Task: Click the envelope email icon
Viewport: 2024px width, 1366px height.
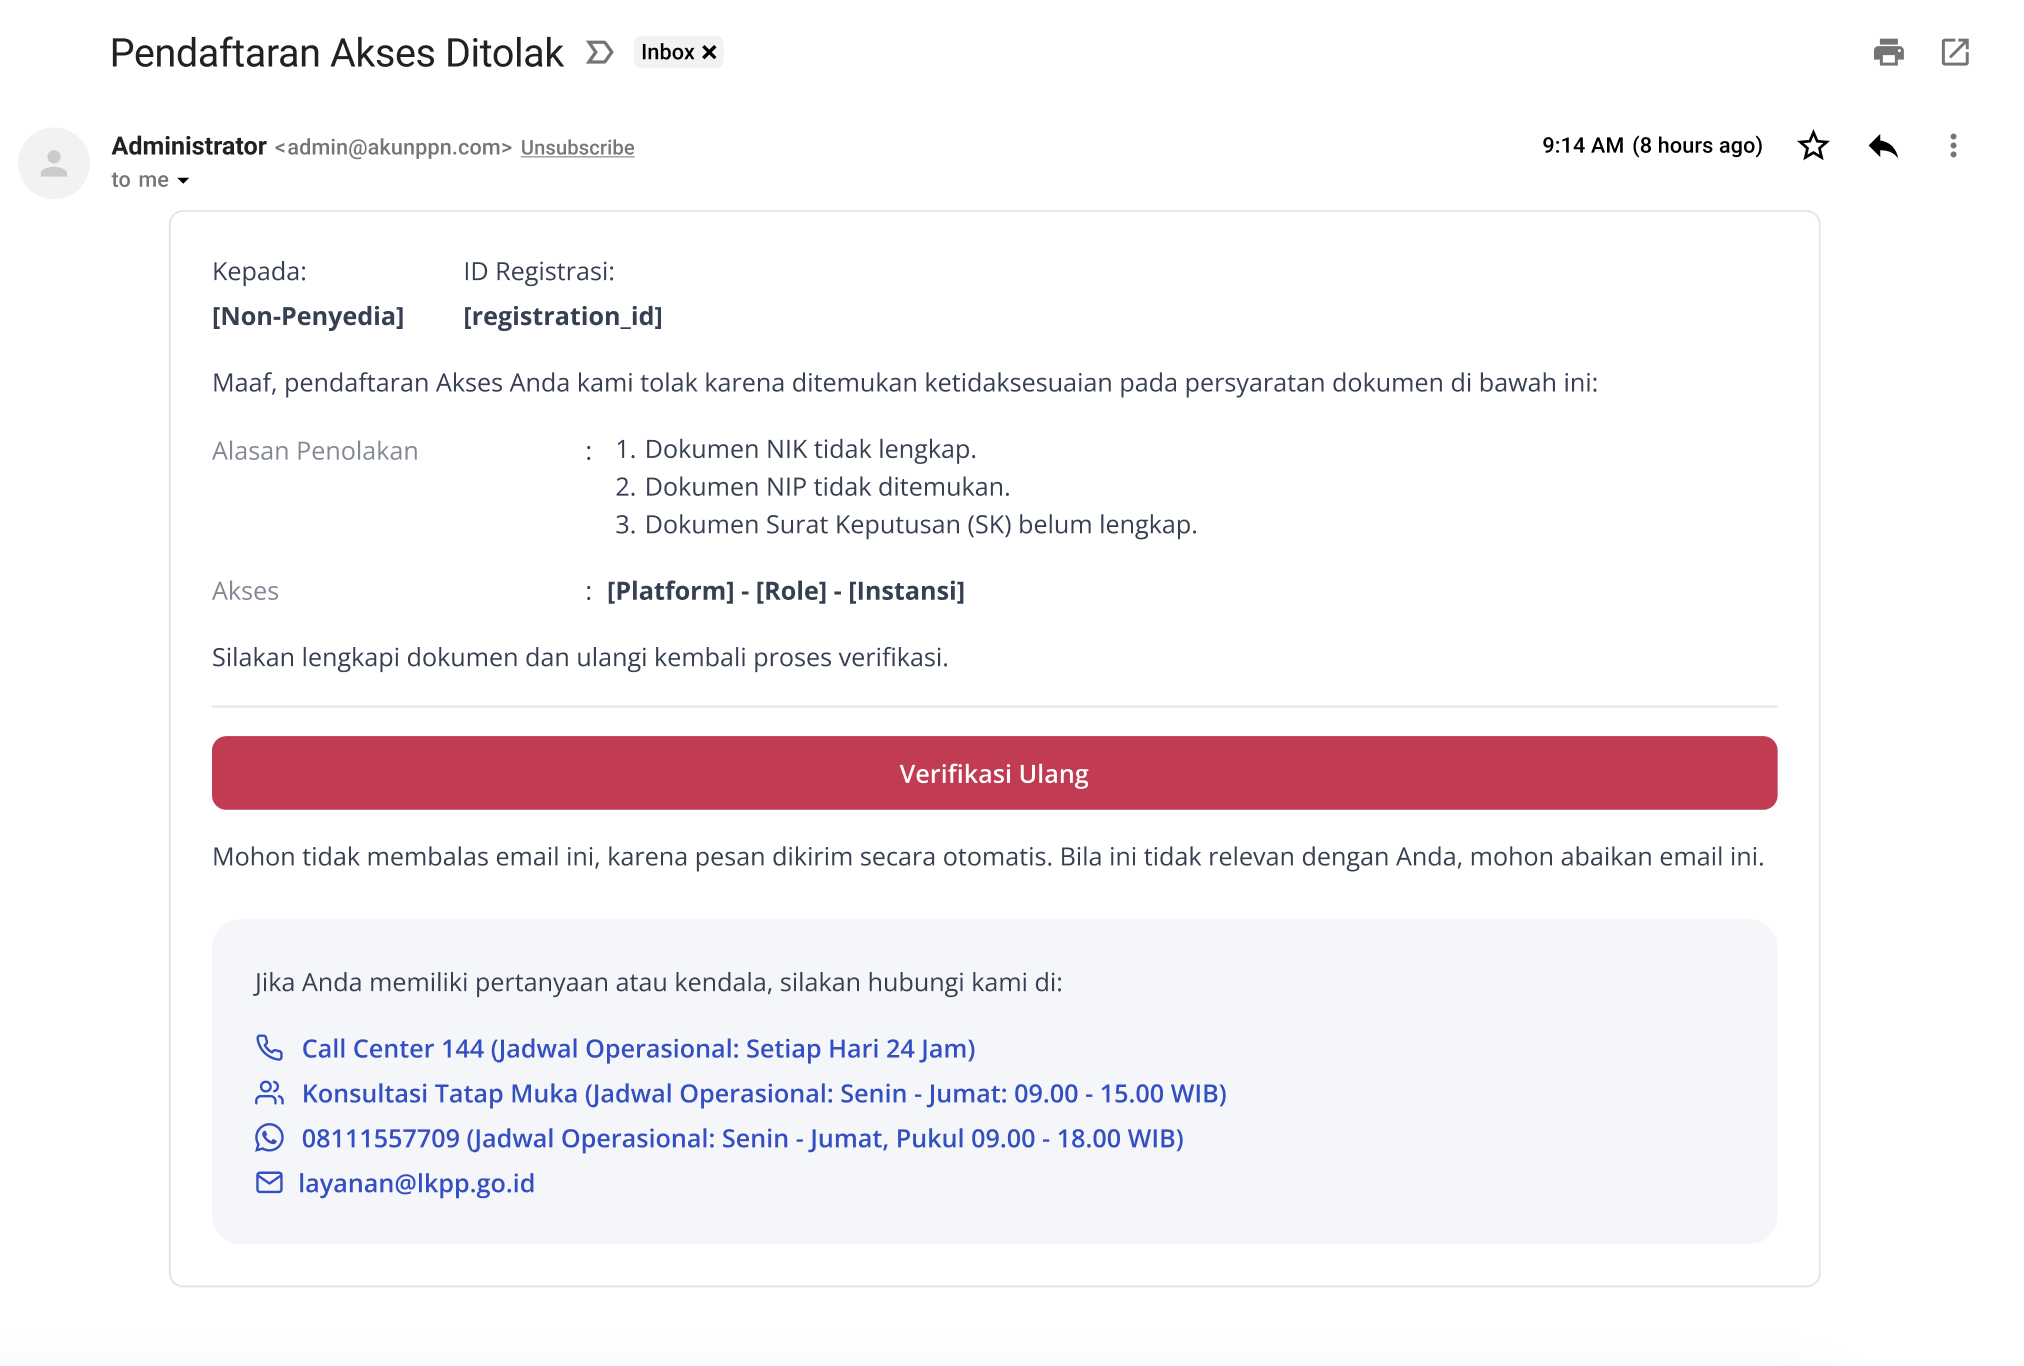Action: click(269, 1183)
